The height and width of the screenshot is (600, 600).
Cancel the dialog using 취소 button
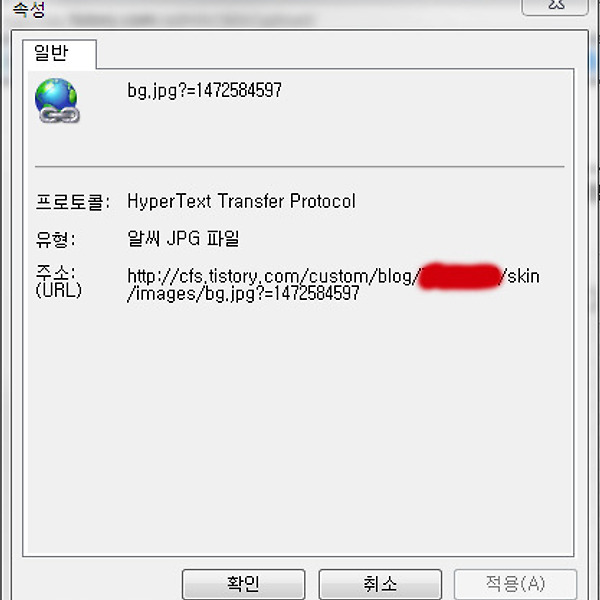click(x=380, y=584)
